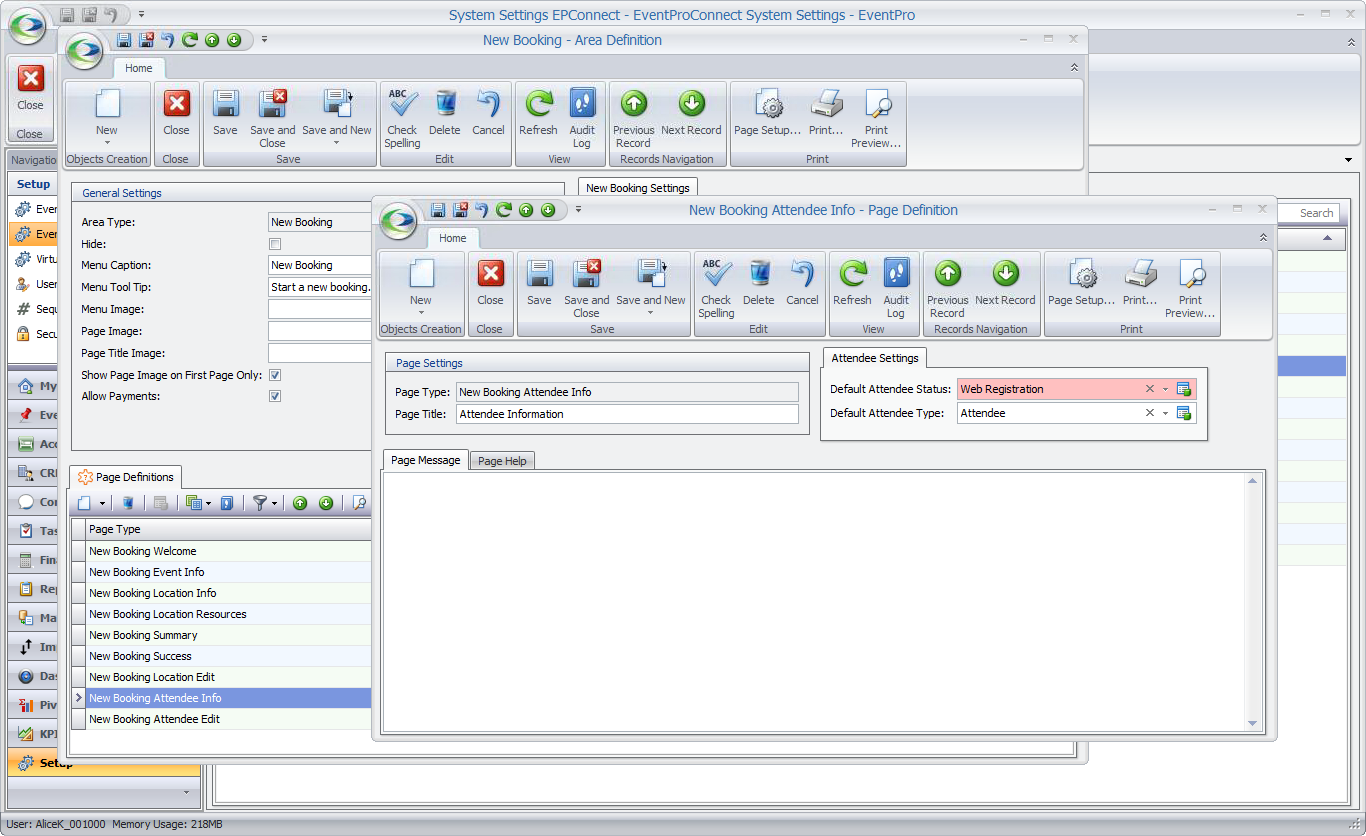Open filter funnel dropdown in Page Definitions toolbar
This screenshot has height=836, width=1366.
coord(274,503)
